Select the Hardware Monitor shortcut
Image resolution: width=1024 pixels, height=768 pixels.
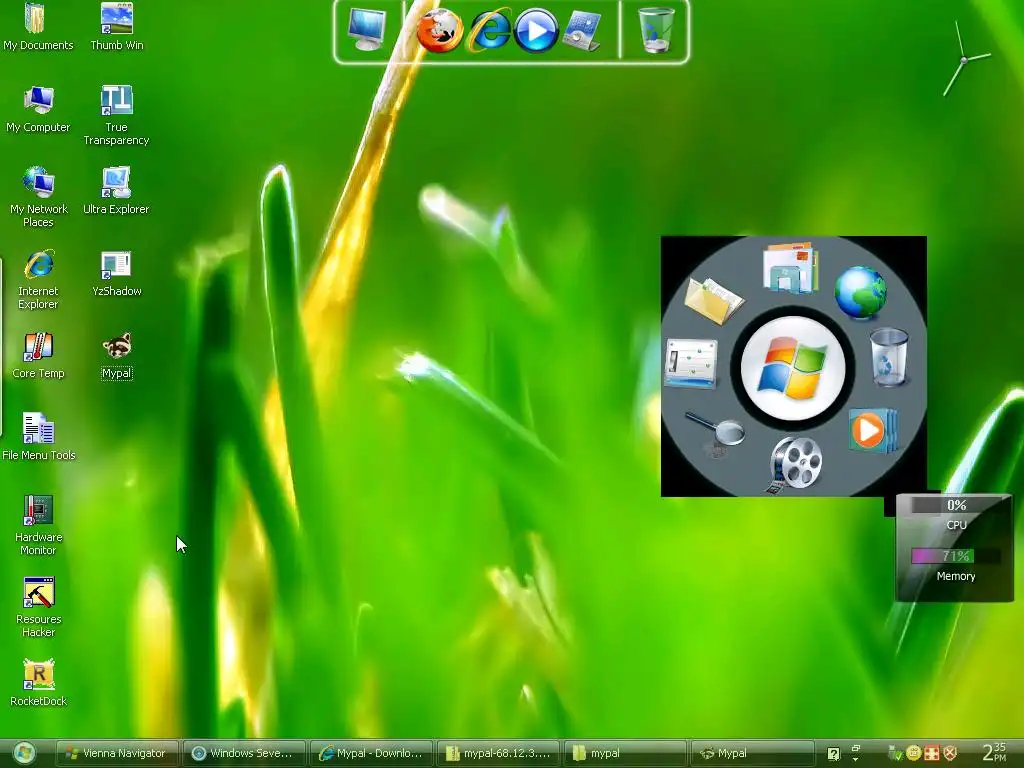38,526
